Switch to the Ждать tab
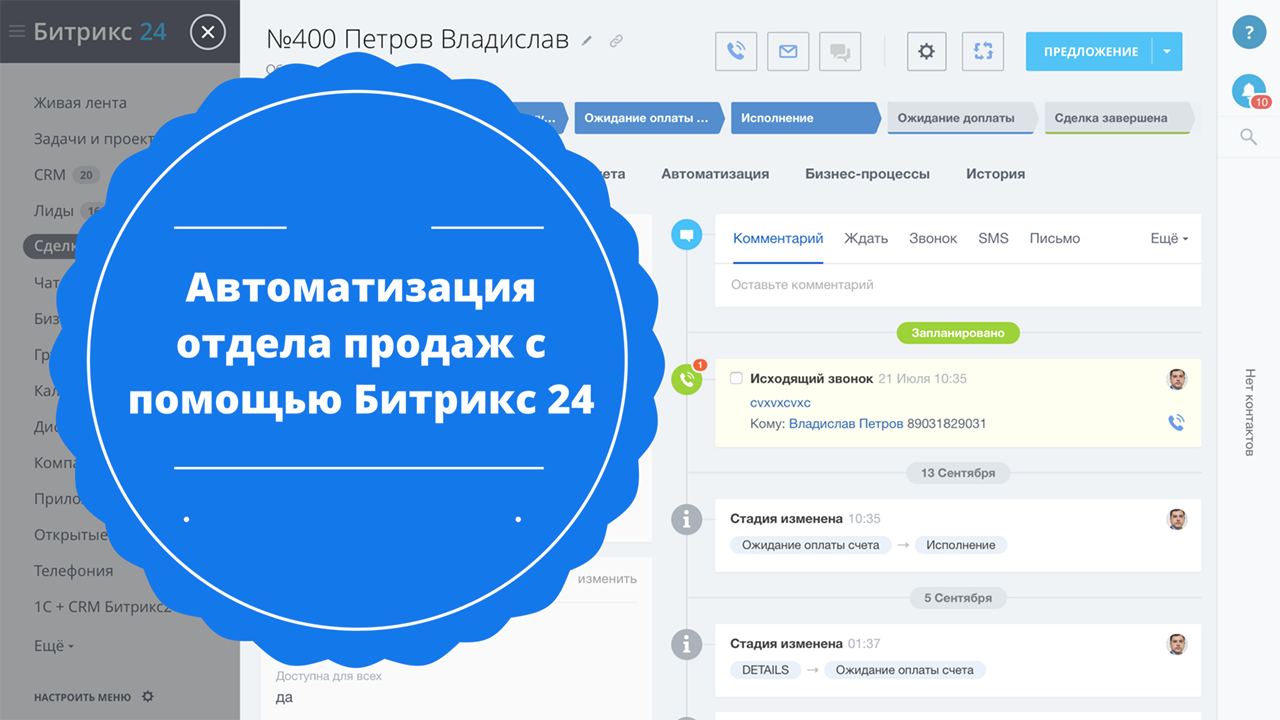This screenshot has height=720, width=1280. click(866, 238)
